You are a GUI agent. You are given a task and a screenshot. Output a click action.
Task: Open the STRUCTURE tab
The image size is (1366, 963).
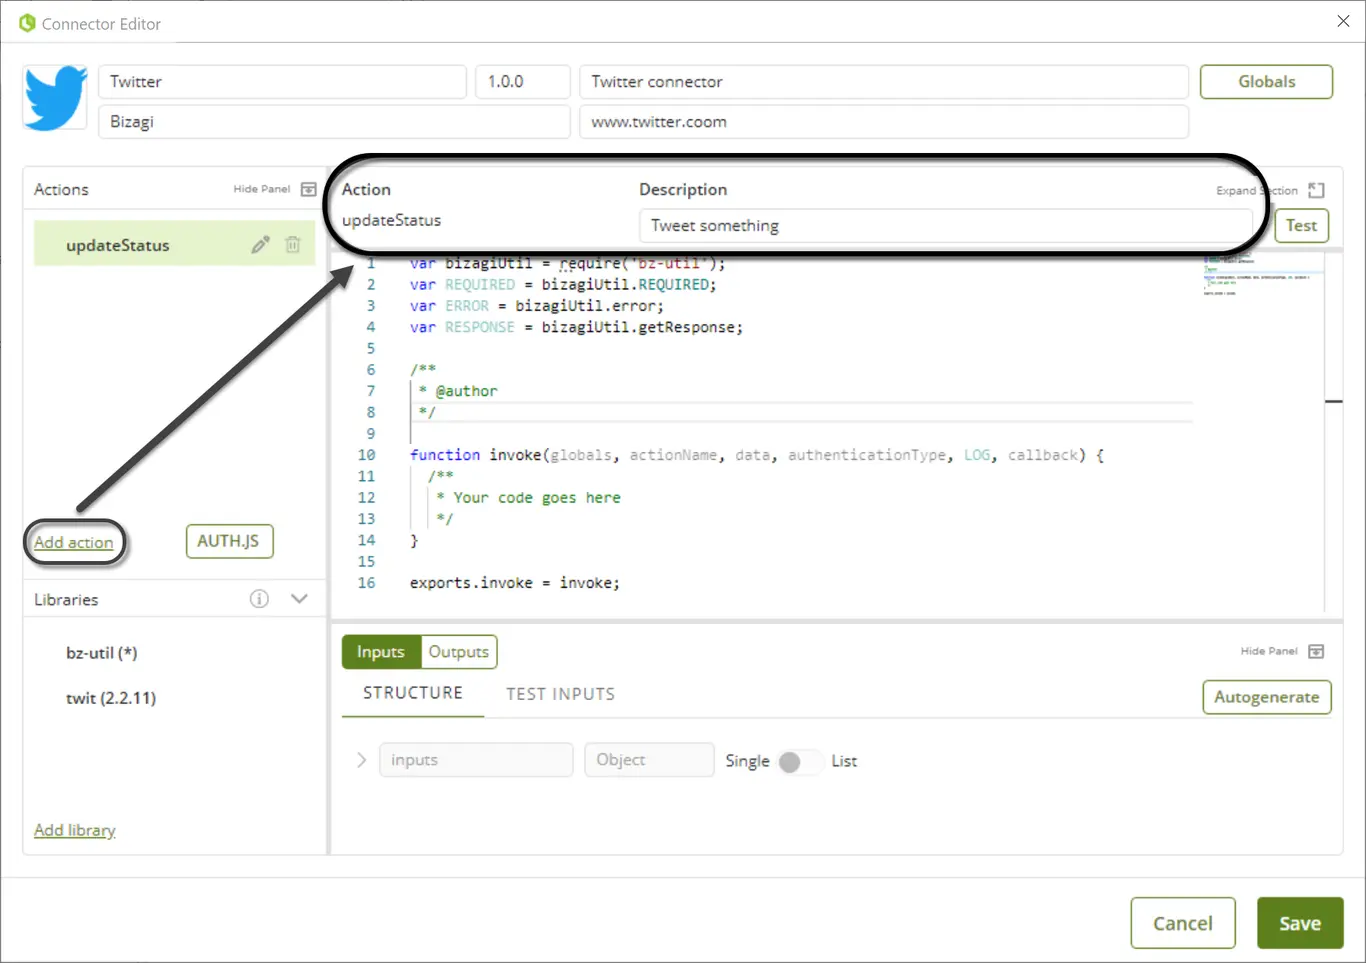[413, 693]
